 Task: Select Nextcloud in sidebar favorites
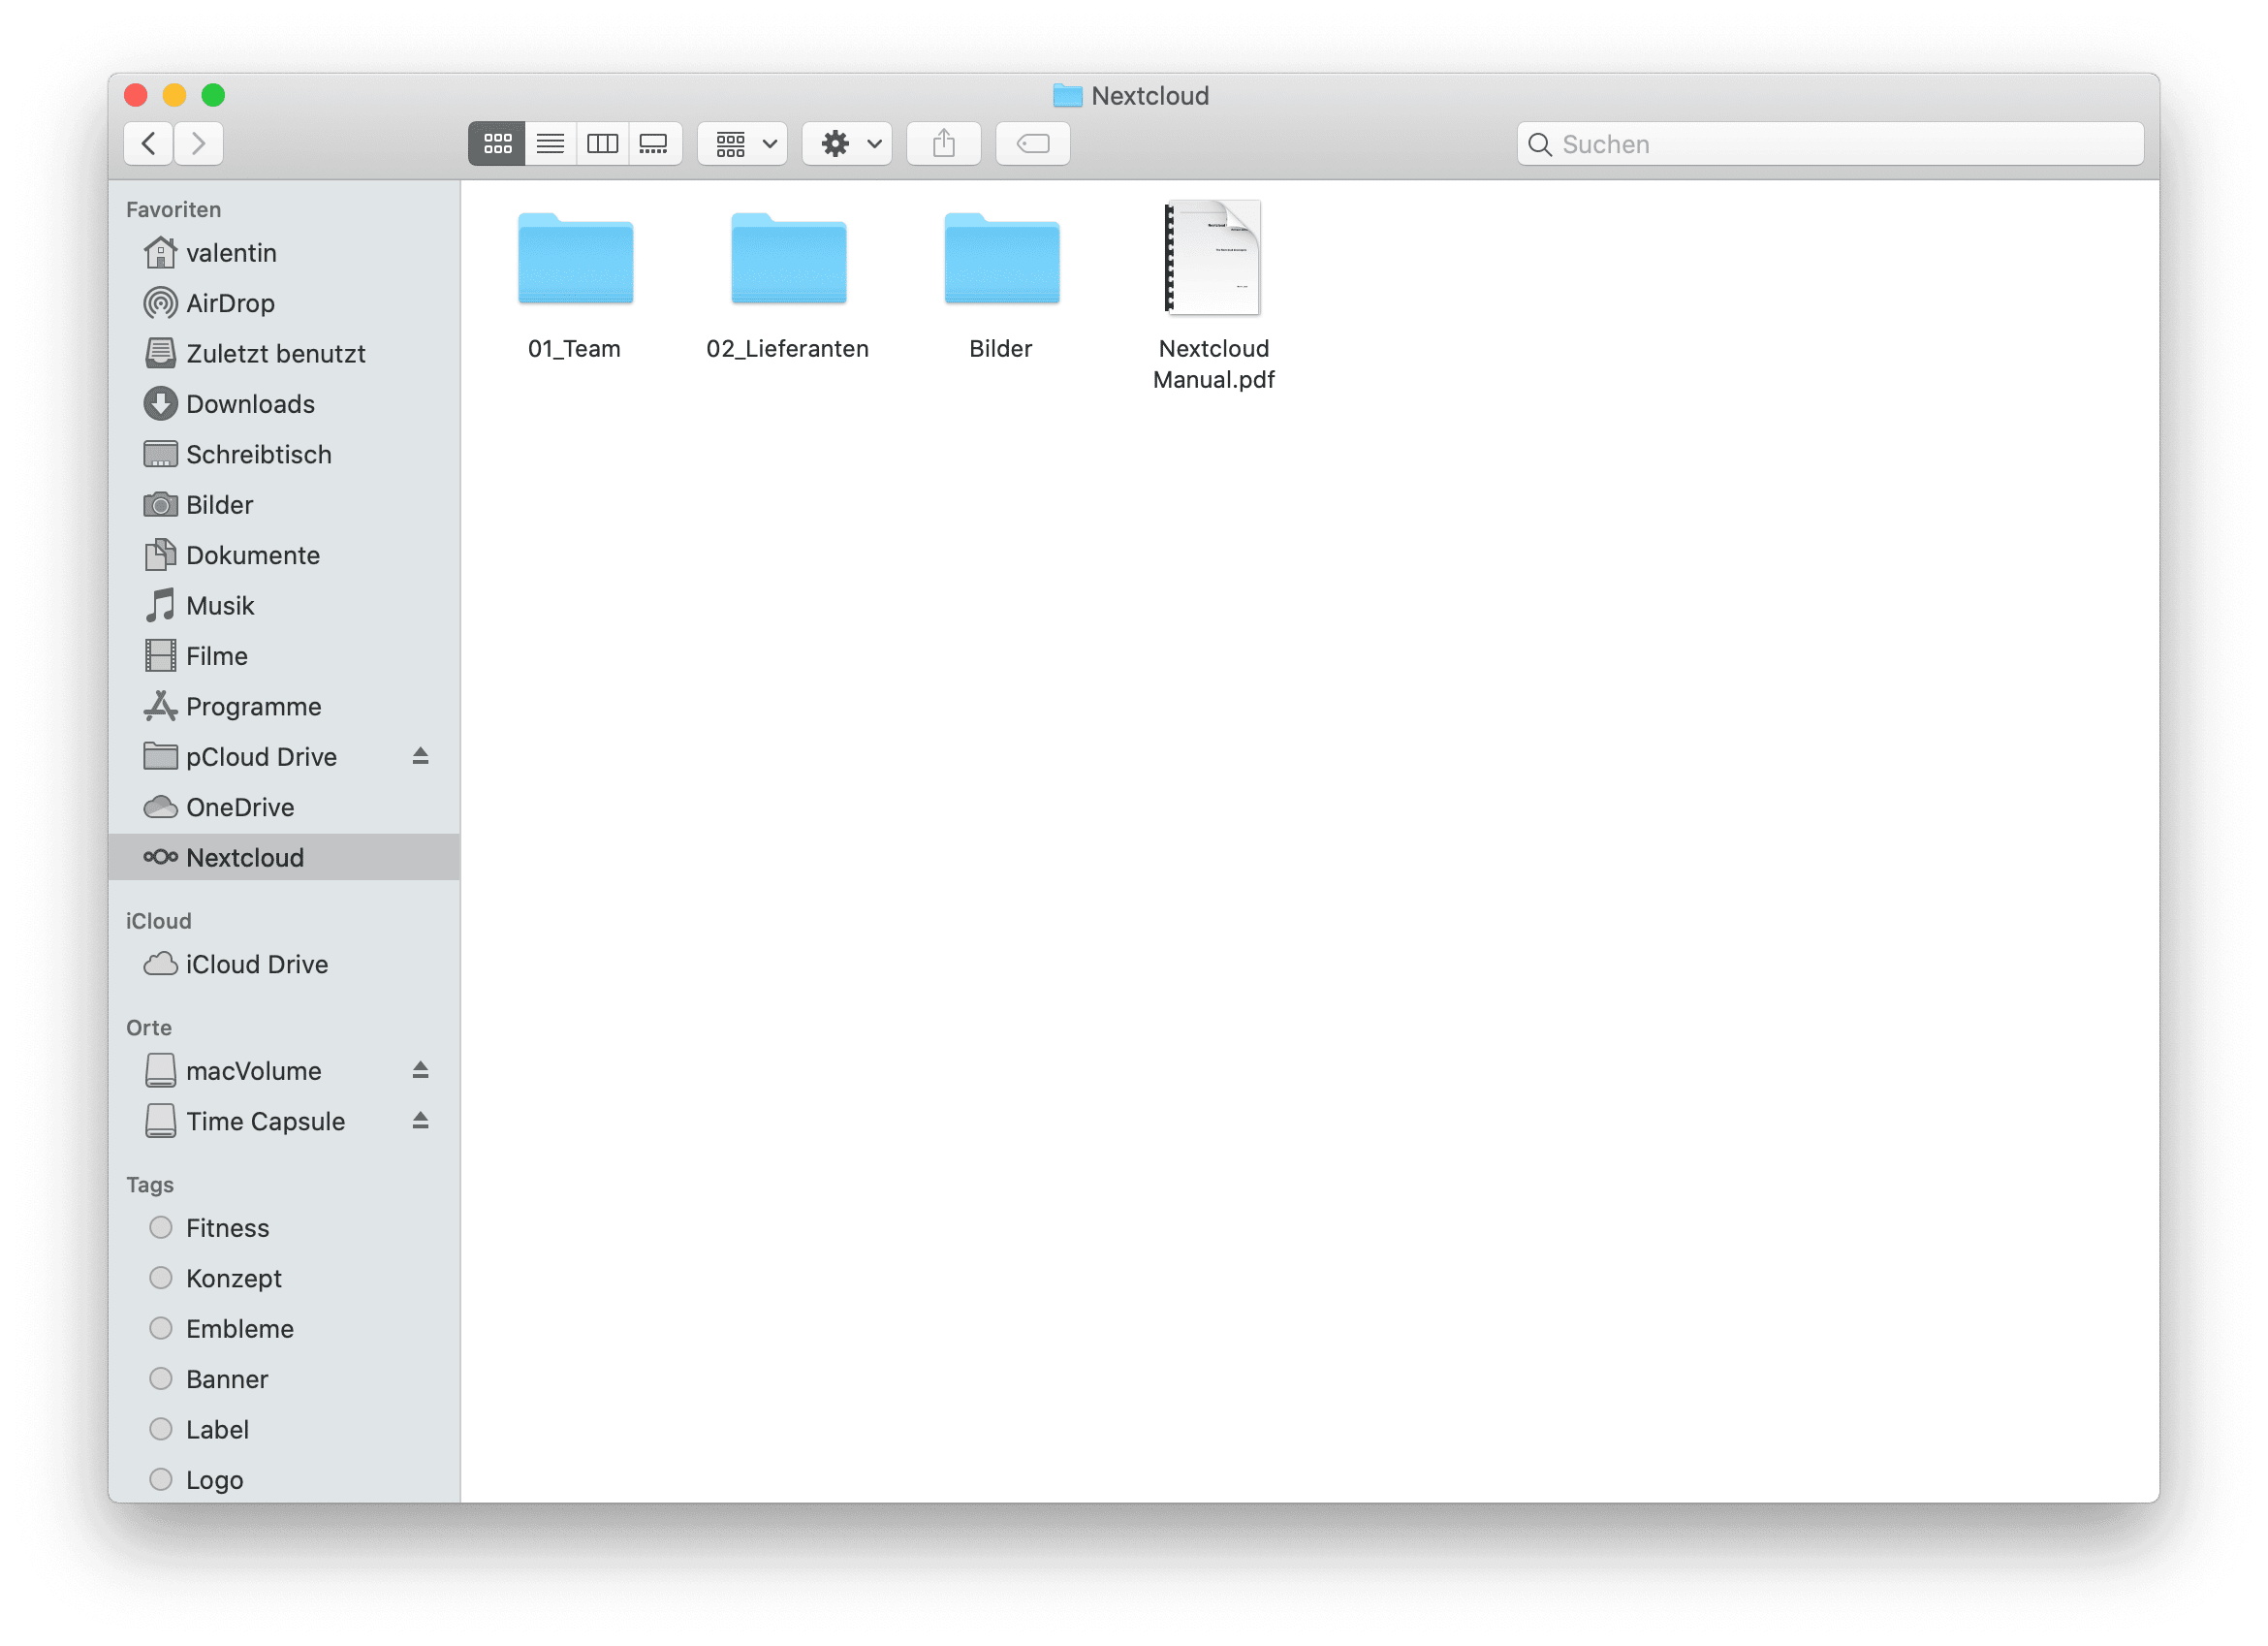[x=243, y=857]
